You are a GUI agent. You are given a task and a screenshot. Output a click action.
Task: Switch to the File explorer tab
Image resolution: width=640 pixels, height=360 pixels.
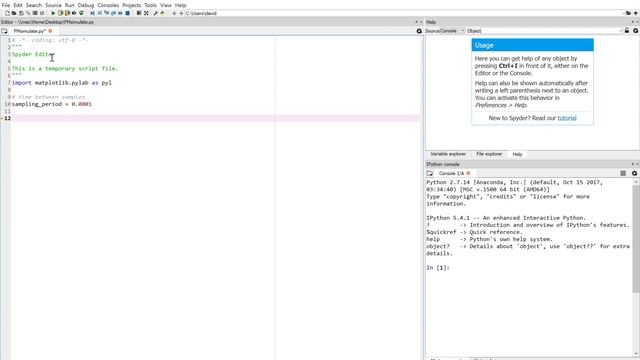click(x=489, y=154)
